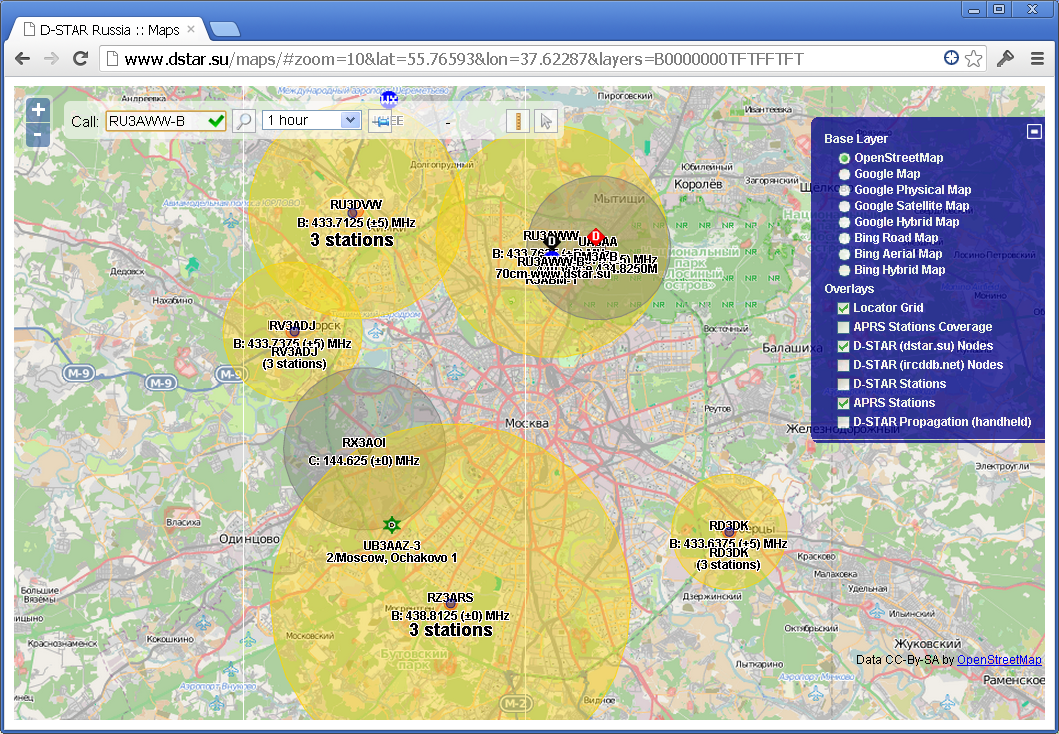This screenshot has height=734, width=1059.
Task: Click the '2/Moscow, Ochakovo 1' label
Action: tap(392, 558)
